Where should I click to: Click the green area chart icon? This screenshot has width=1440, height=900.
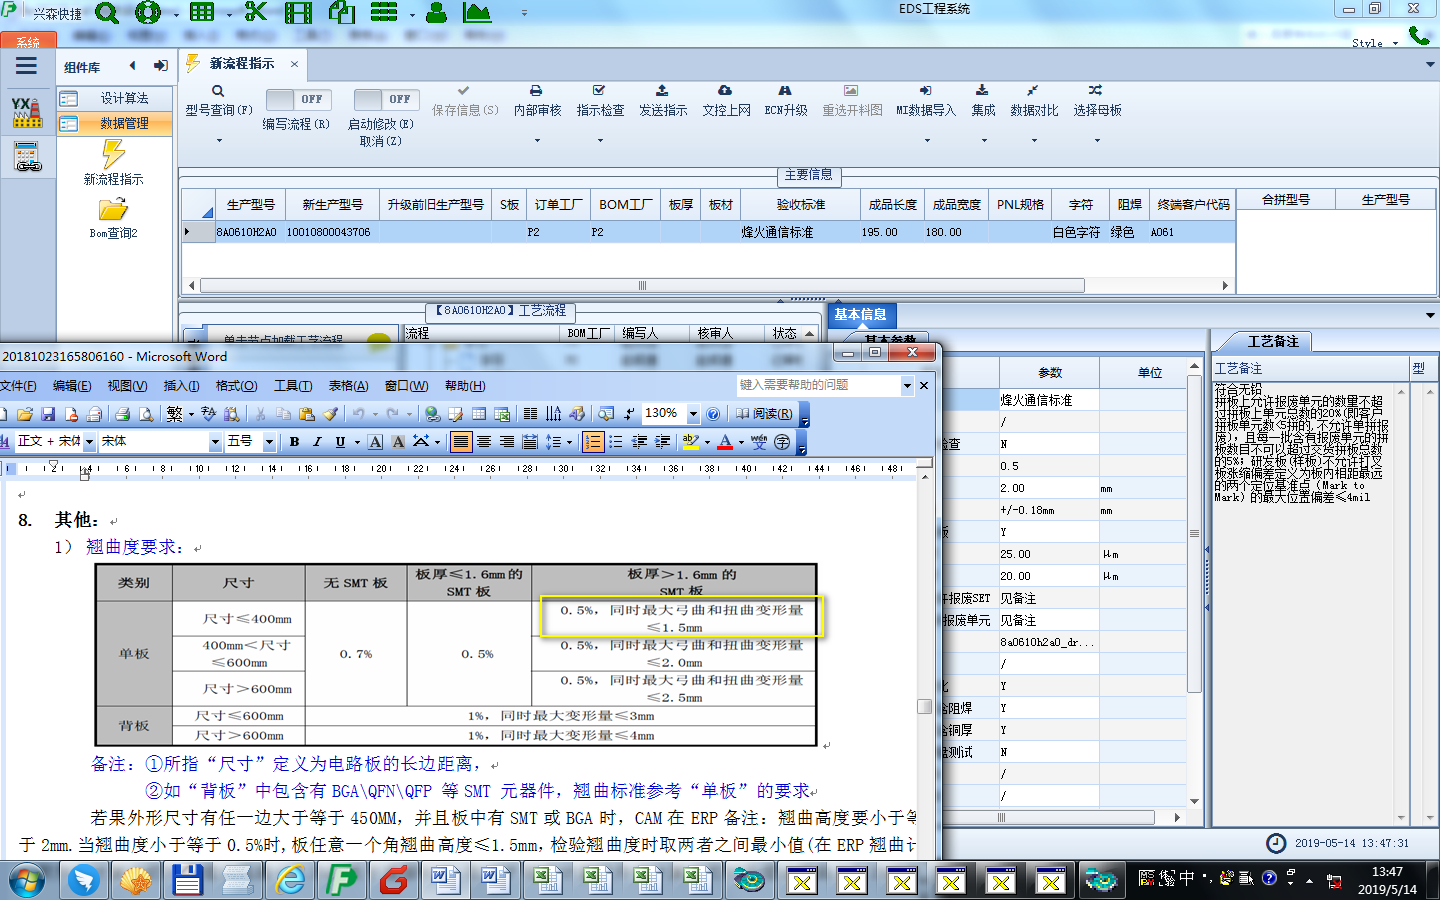[477, 13]
